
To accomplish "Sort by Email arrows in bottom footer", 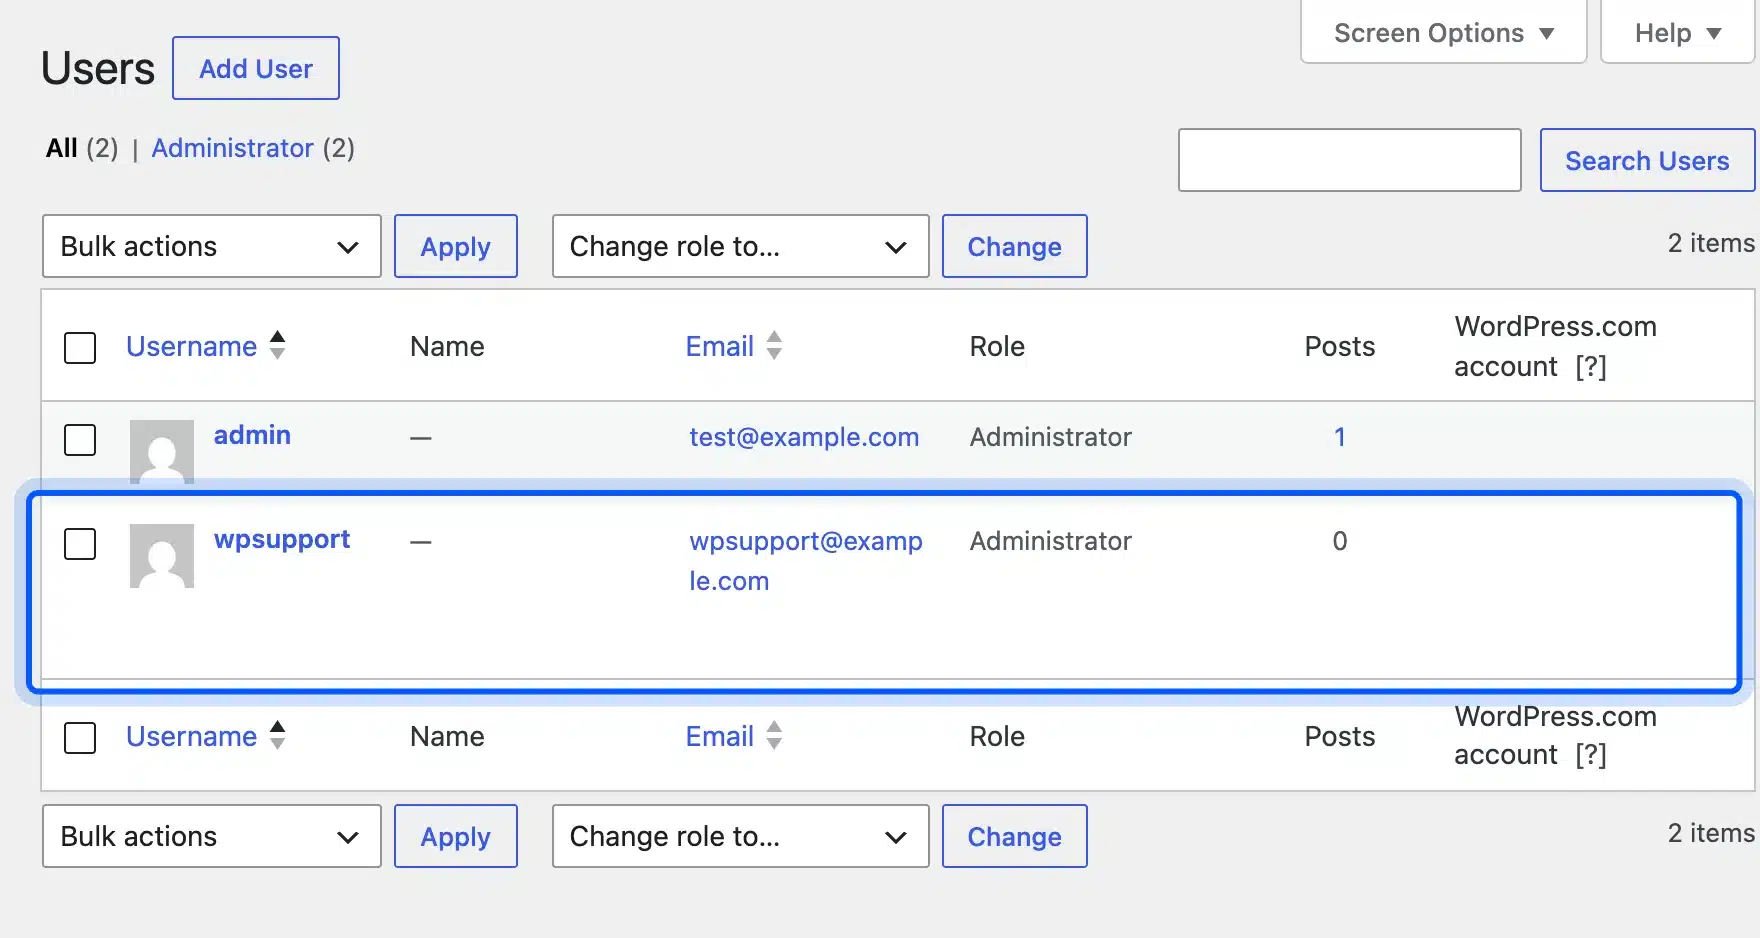I will [x=774, y=736].
